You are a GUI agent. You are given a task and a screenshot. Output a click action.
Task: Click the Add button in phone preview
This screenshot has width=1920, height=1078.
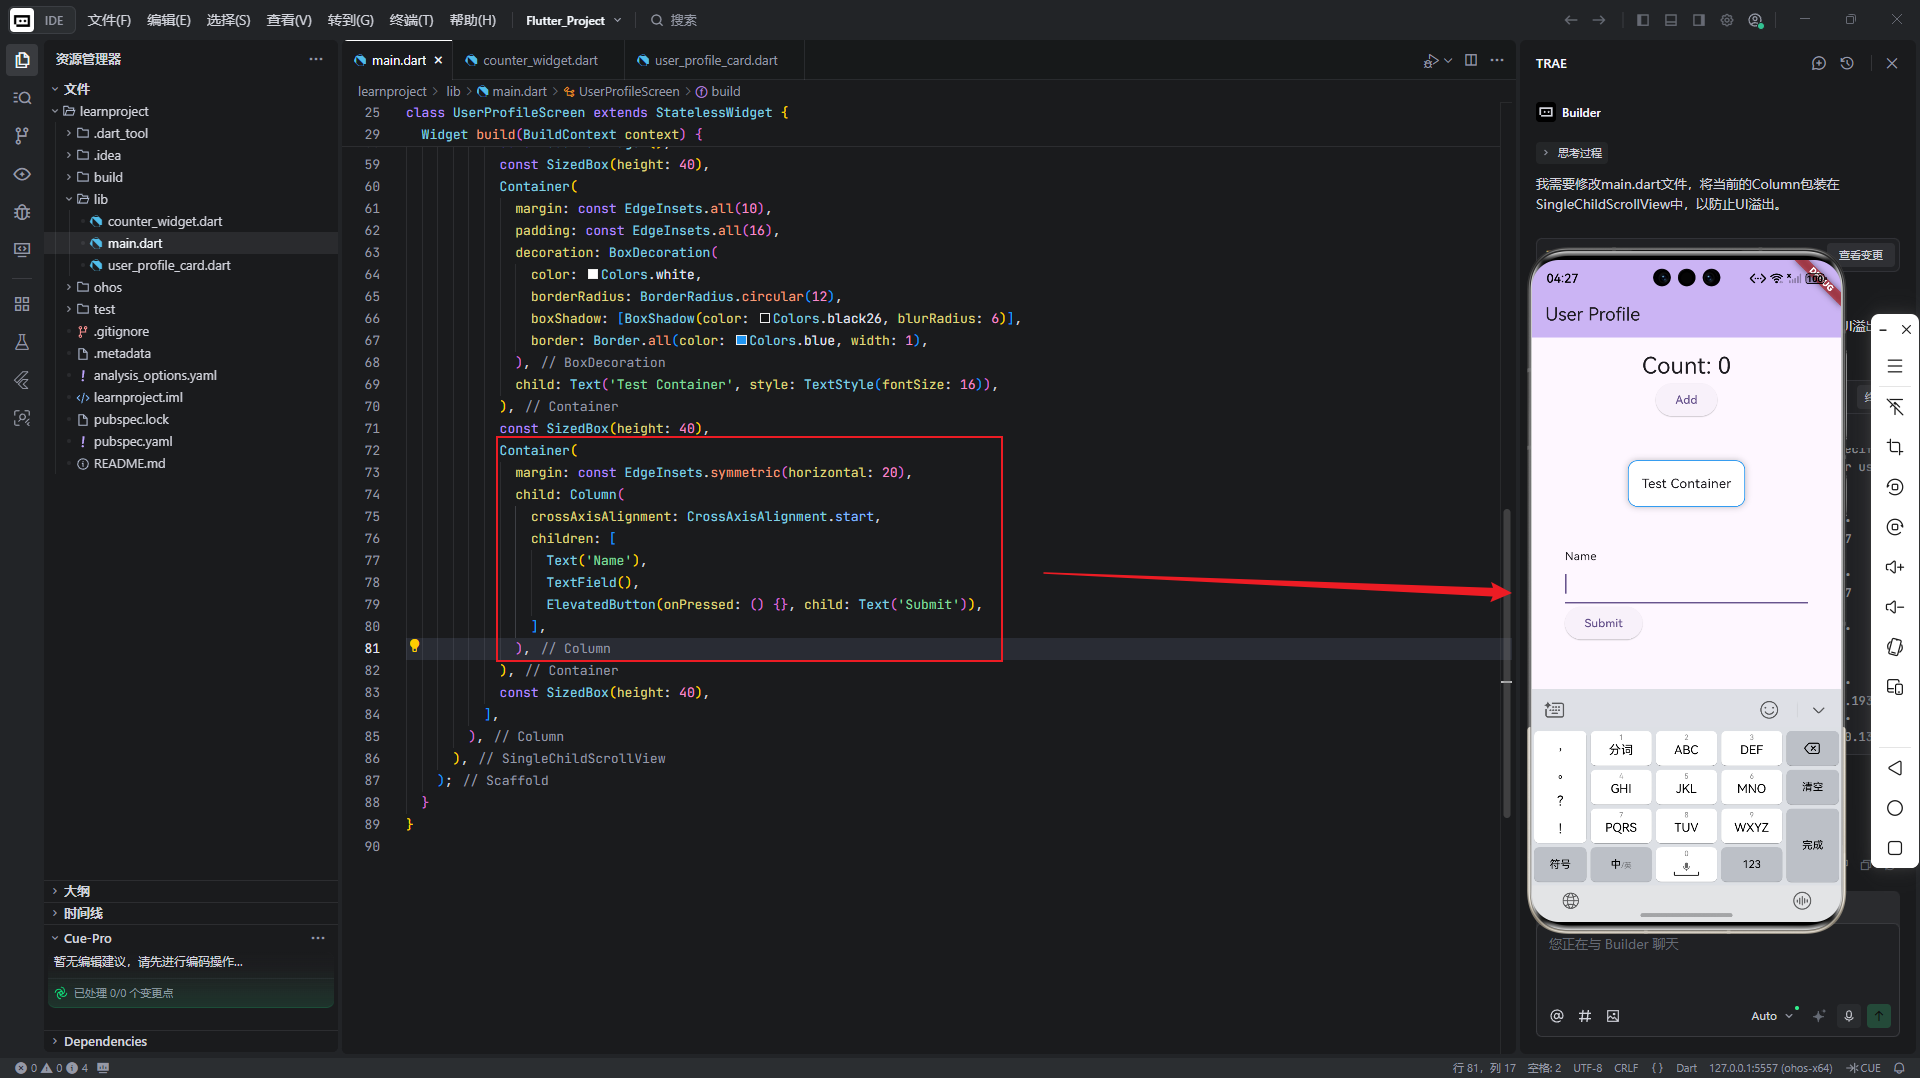click(1686, 399)
